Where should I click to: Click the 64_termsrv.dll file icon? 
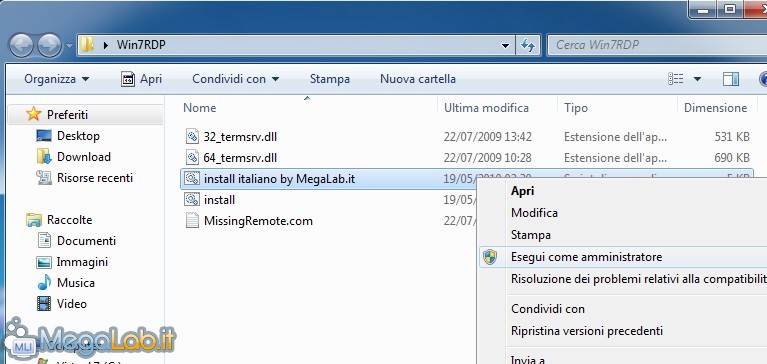[x=193, y=158]
